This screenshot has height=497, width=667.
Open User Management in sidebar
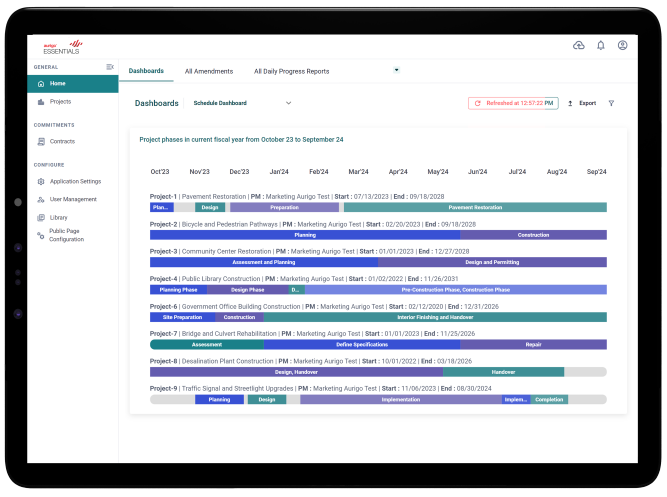click(73, 199)
